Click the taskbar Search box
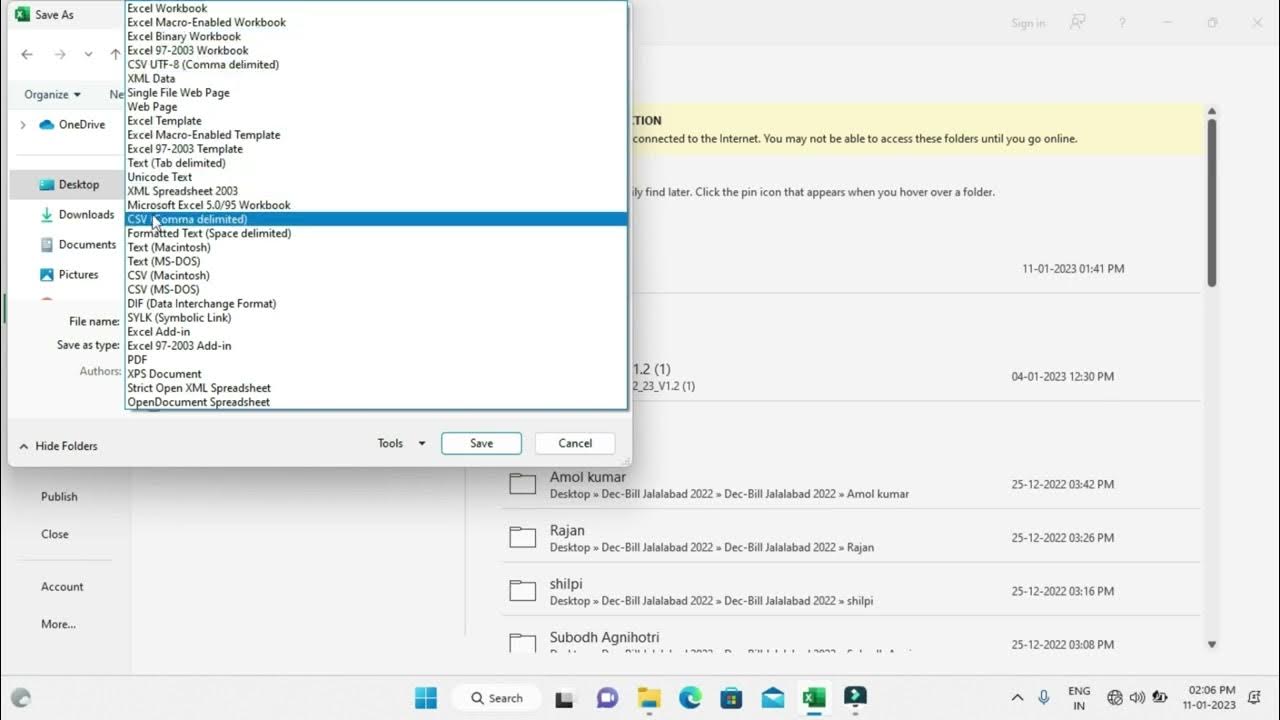 point(497,698)
